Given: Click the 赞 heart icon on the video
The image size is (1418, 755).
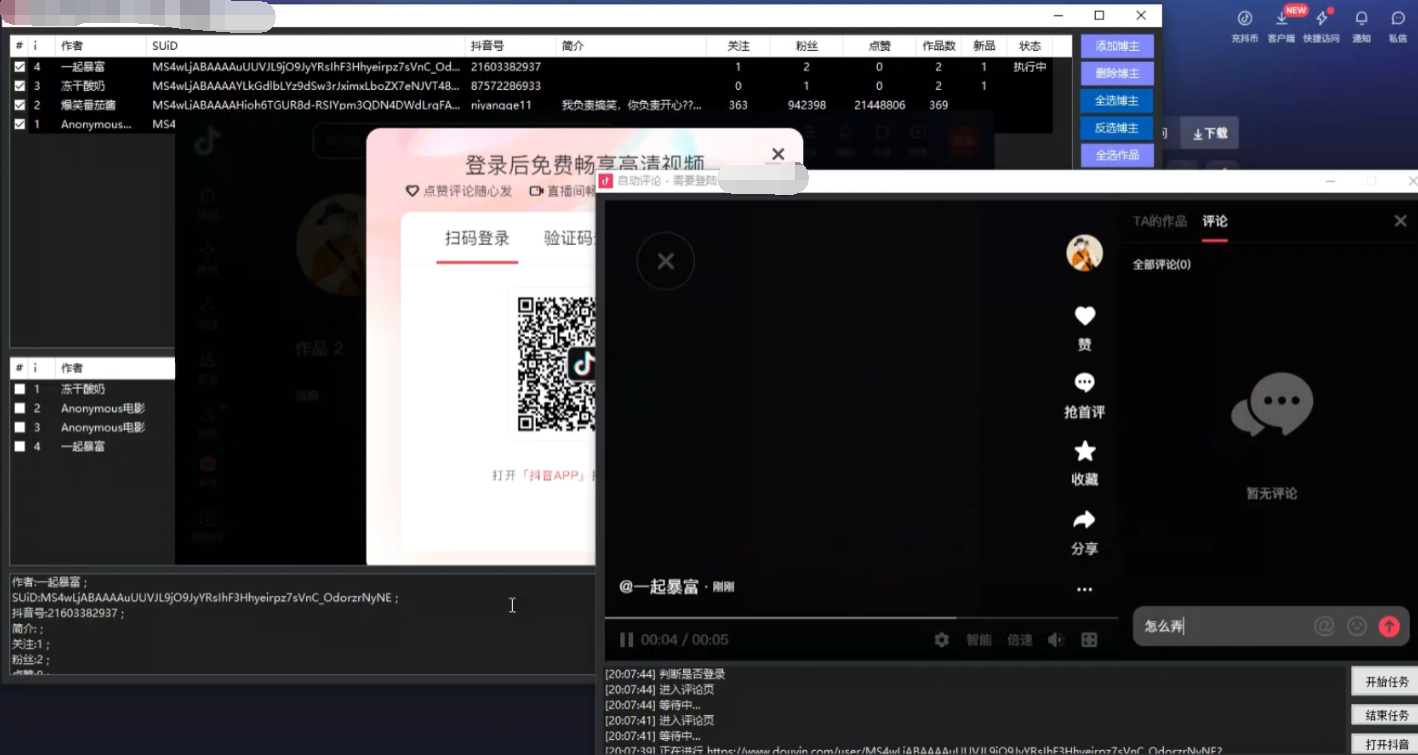Looking at the screenshot, I should click(1084, 316).
